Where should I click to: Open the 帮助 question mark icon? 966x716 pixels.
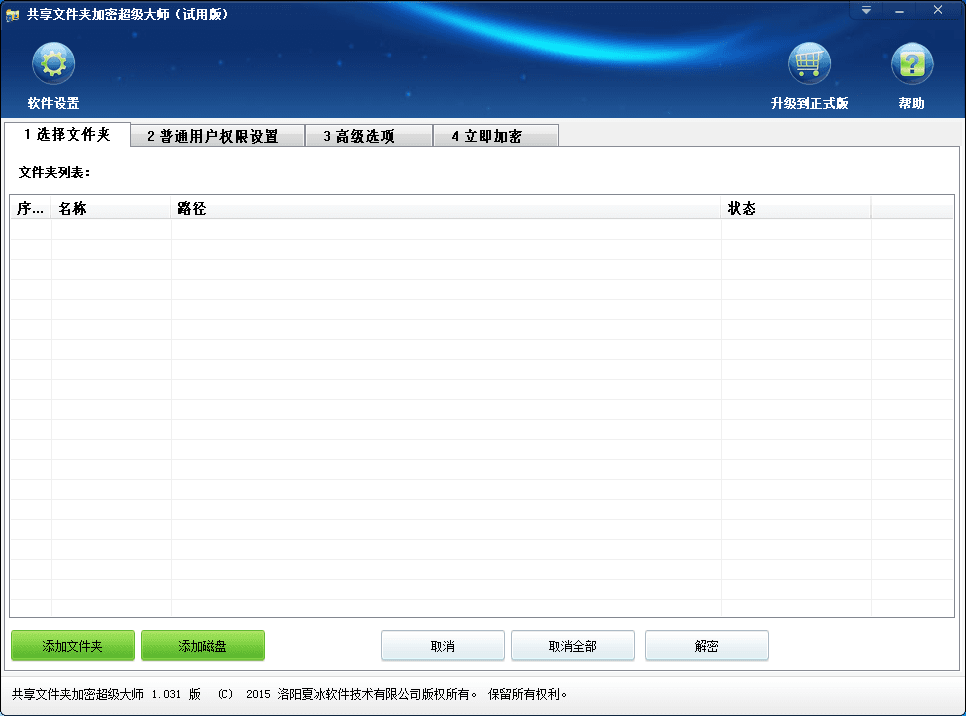point(911,65)
